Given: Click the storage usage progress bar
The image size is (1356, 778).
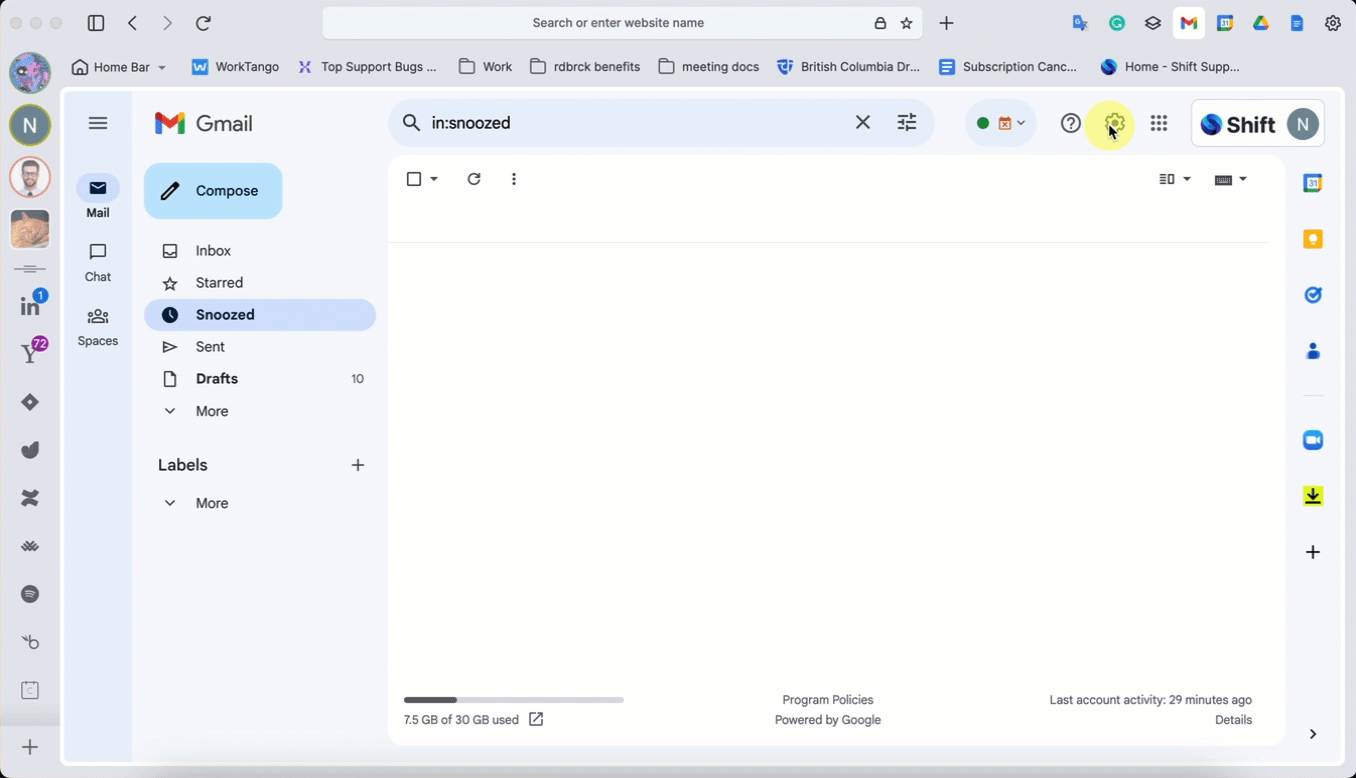Looking at the screenshot, I should tap(514, 700).
